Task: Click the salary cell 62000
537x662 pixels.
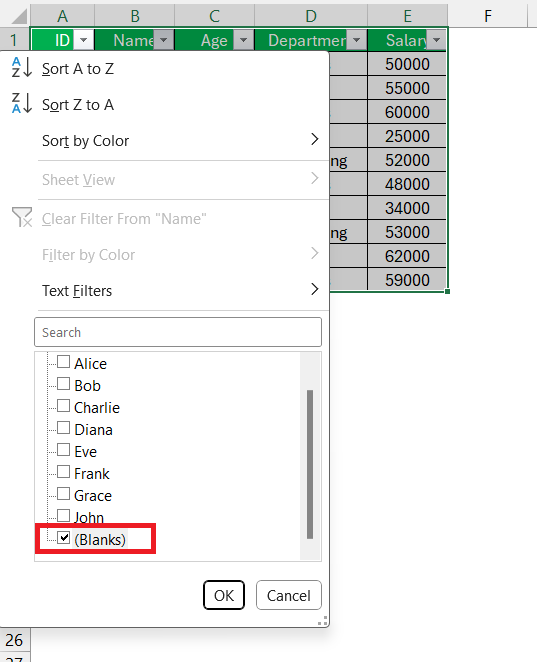Action: pos(407,256)
